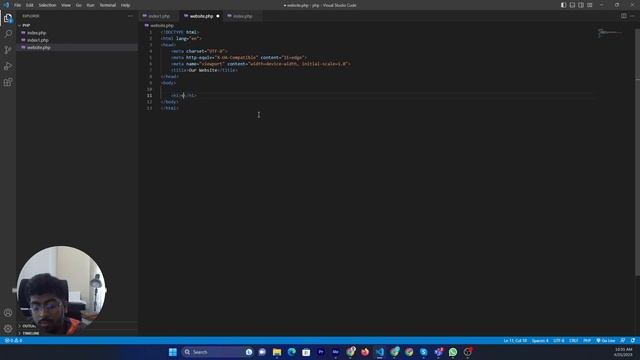Open the Selection menu
The height and width of the screenshot is (360, 640).
click(x=47, y=5)
